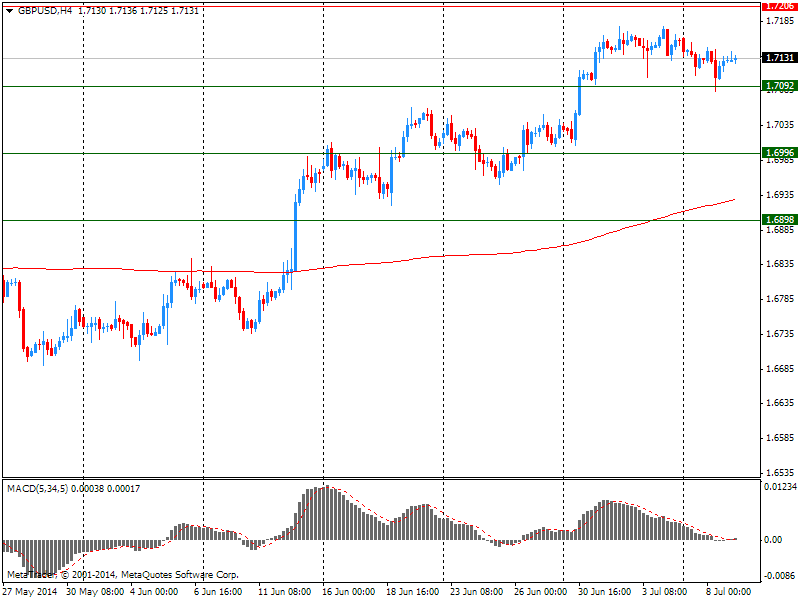
Task: Click the current price 1.7131 label
Action: [779, 58]
